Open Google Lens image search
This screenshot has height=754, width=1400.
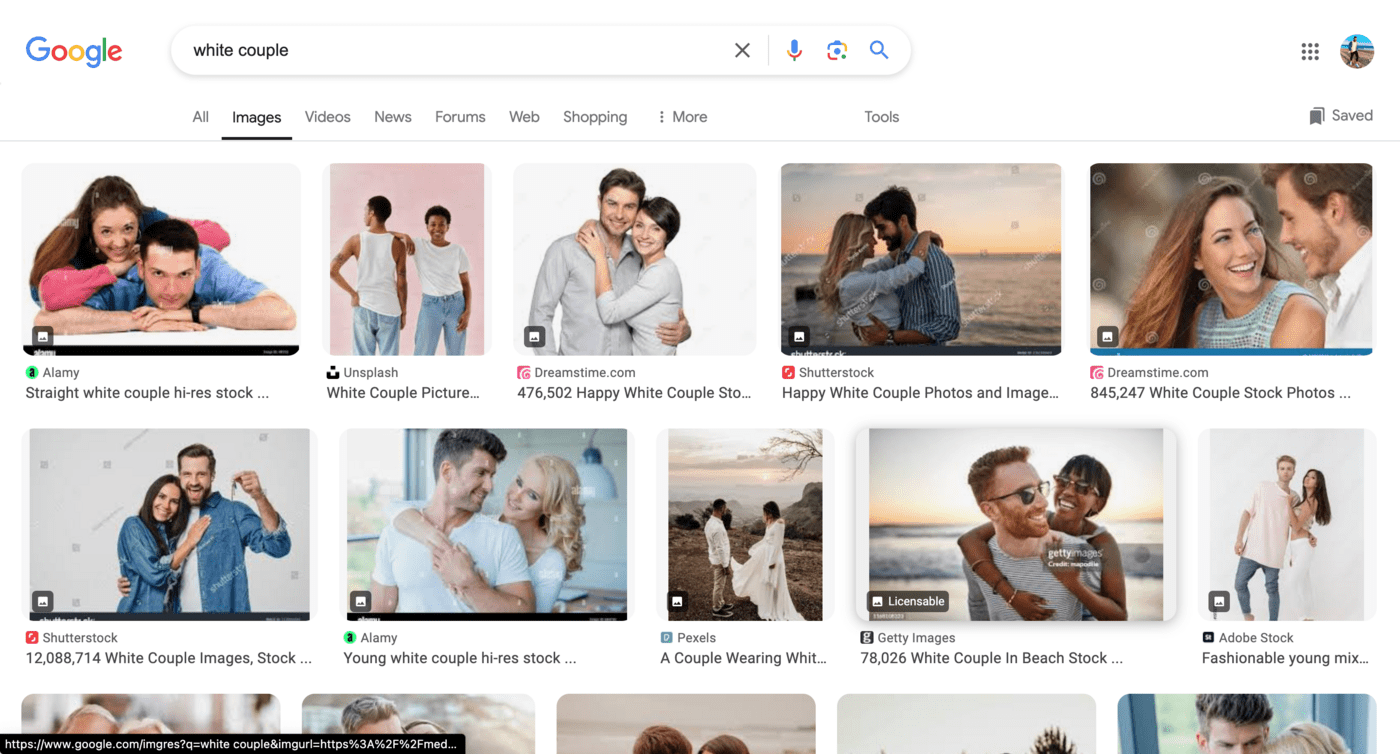(x=837, y=50)
